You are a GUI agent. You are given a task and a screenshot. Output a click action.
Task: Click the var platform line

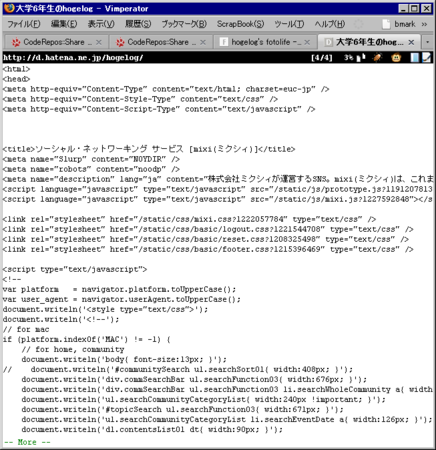click(x=119, y=289)
